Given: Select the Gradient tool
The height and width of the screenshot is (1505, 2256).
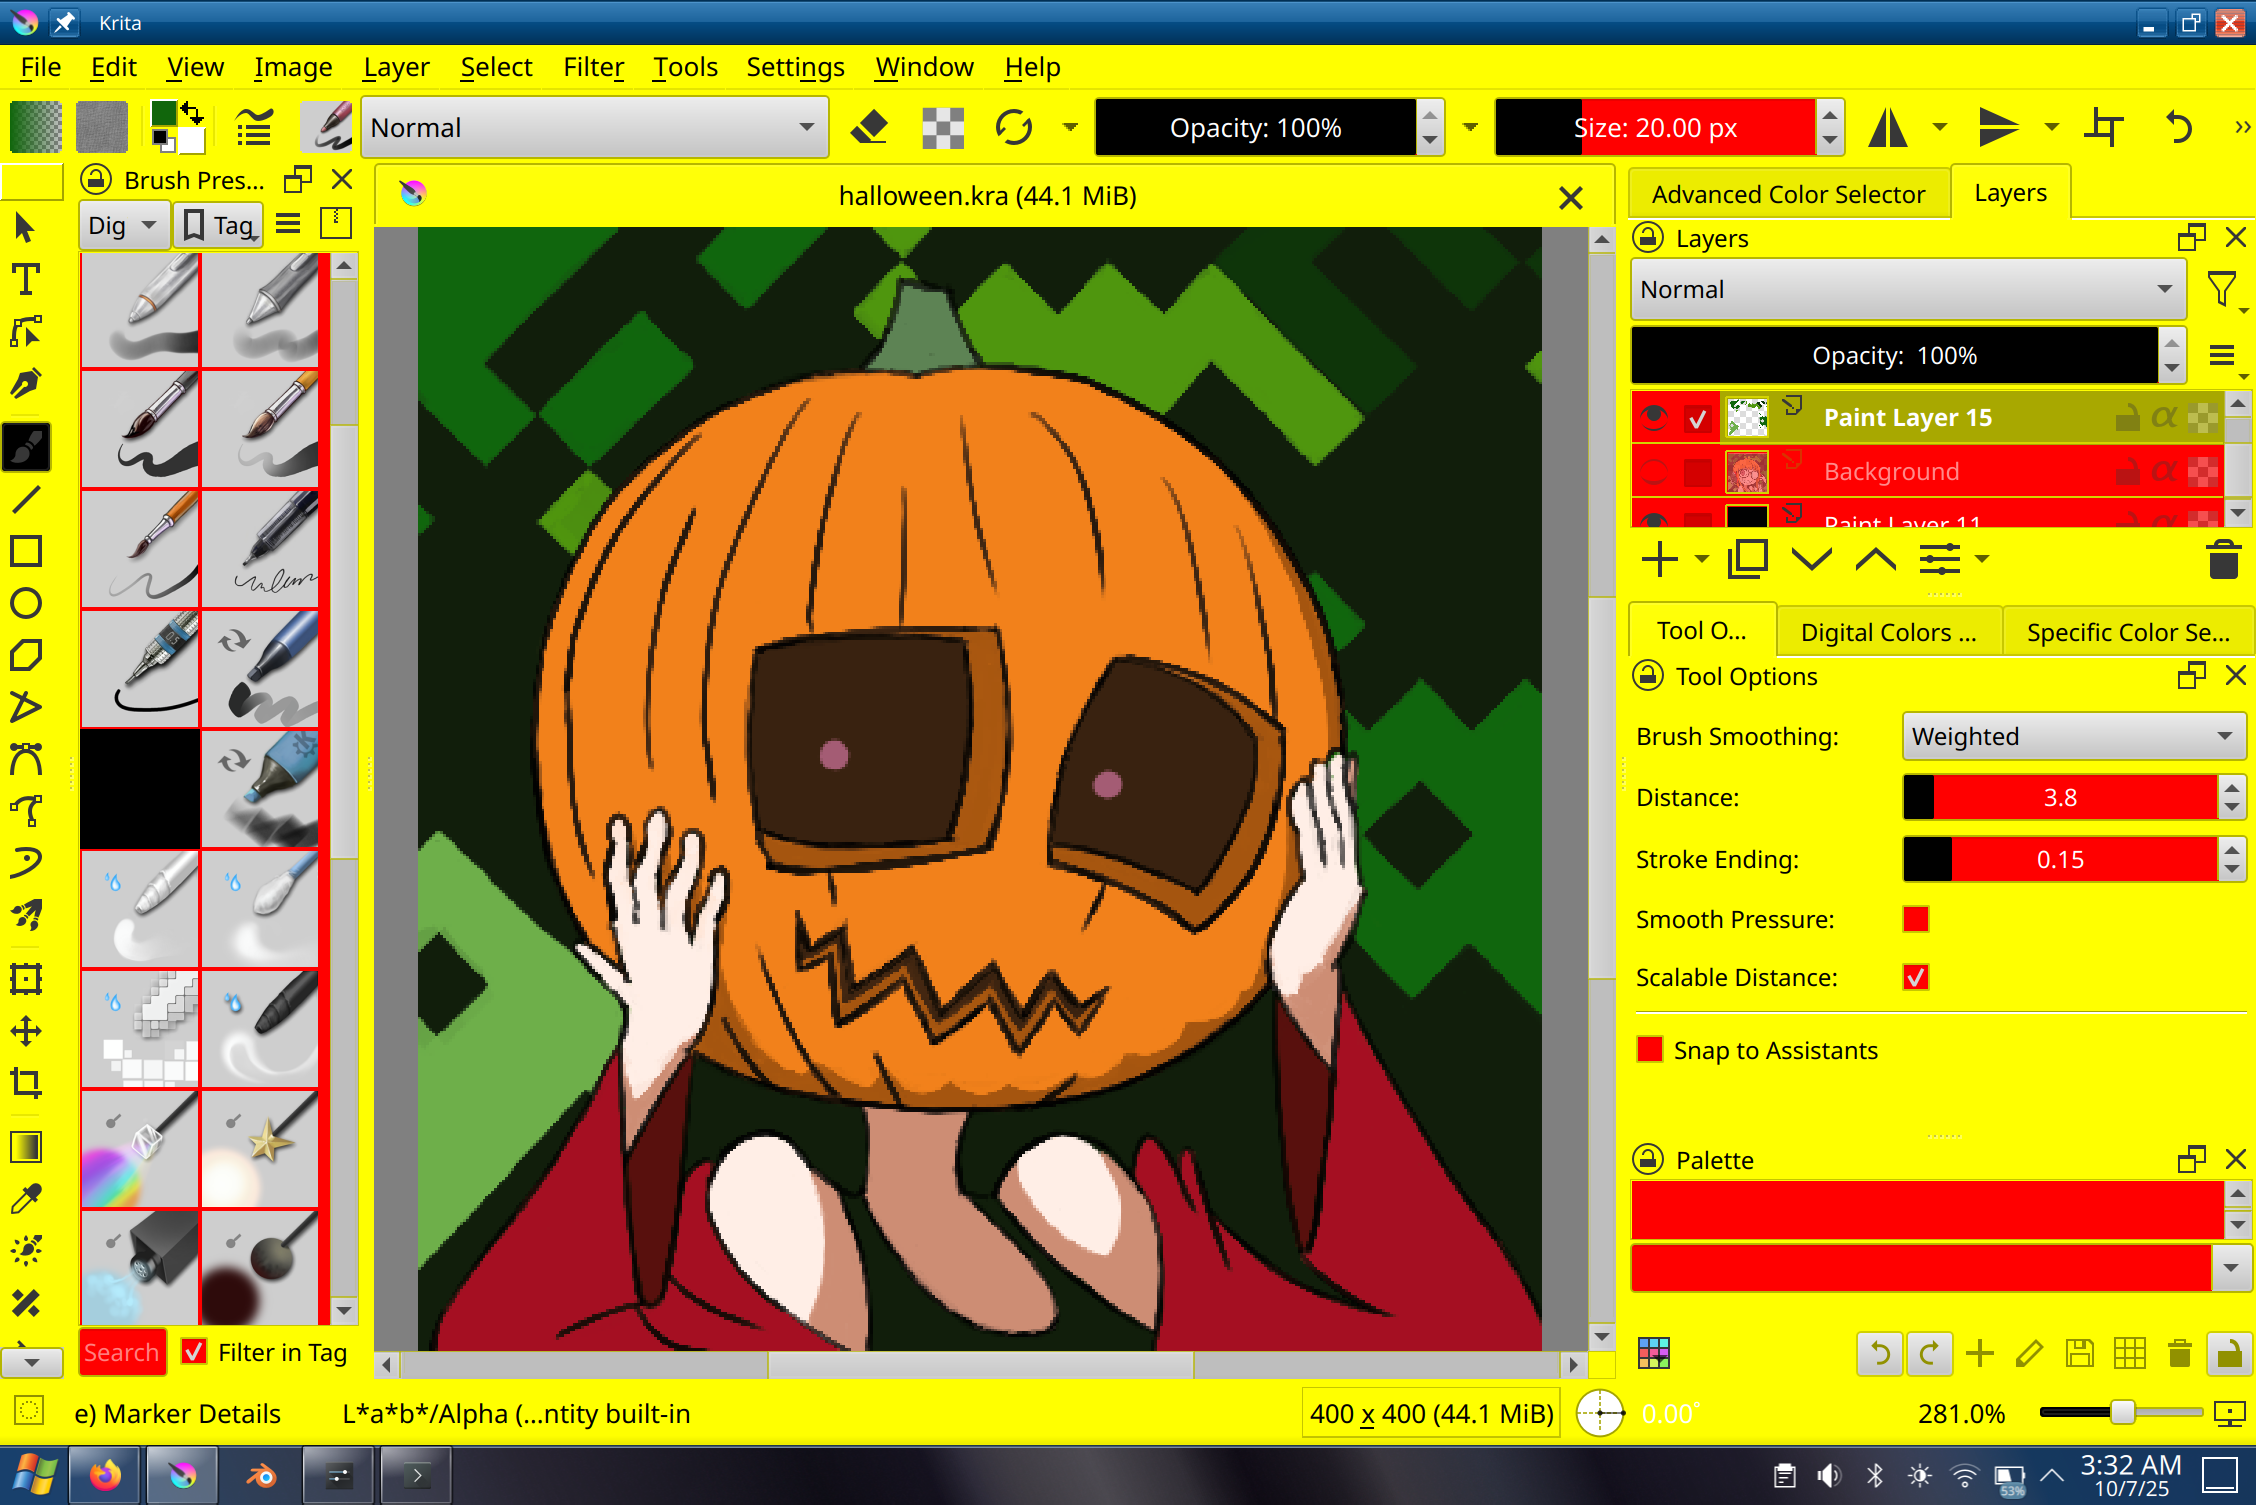Looking at the screenshot, I should coord(26,1147).
